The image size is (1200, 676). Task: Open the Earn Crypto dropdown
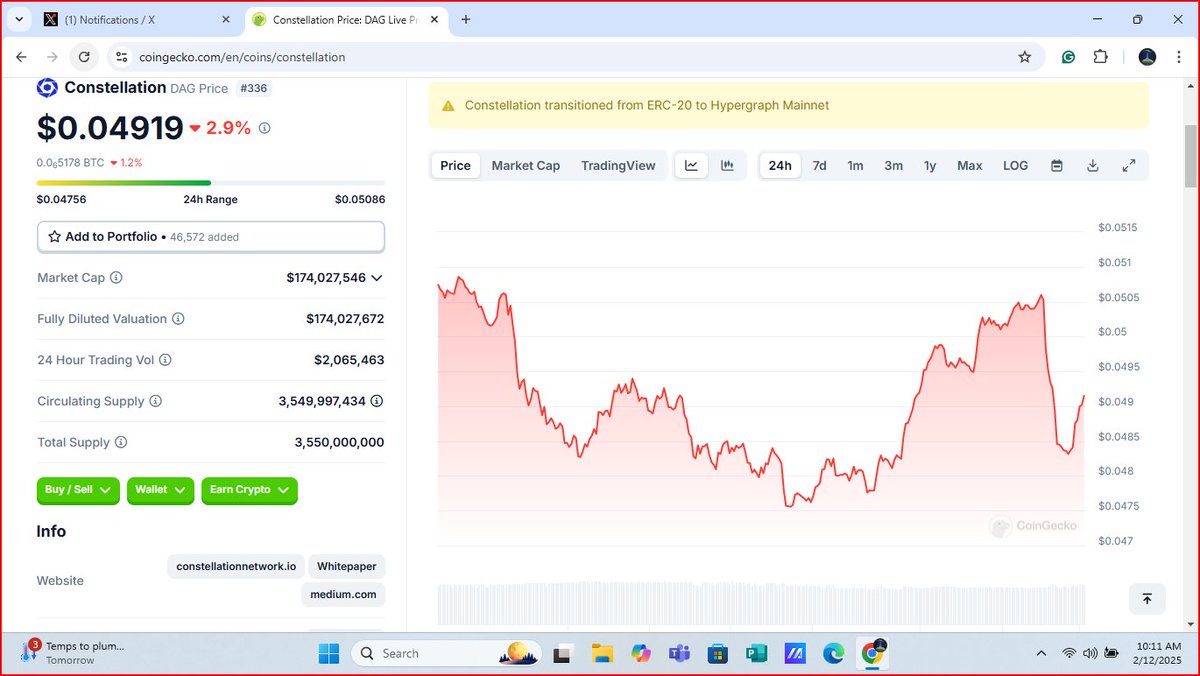249,490
